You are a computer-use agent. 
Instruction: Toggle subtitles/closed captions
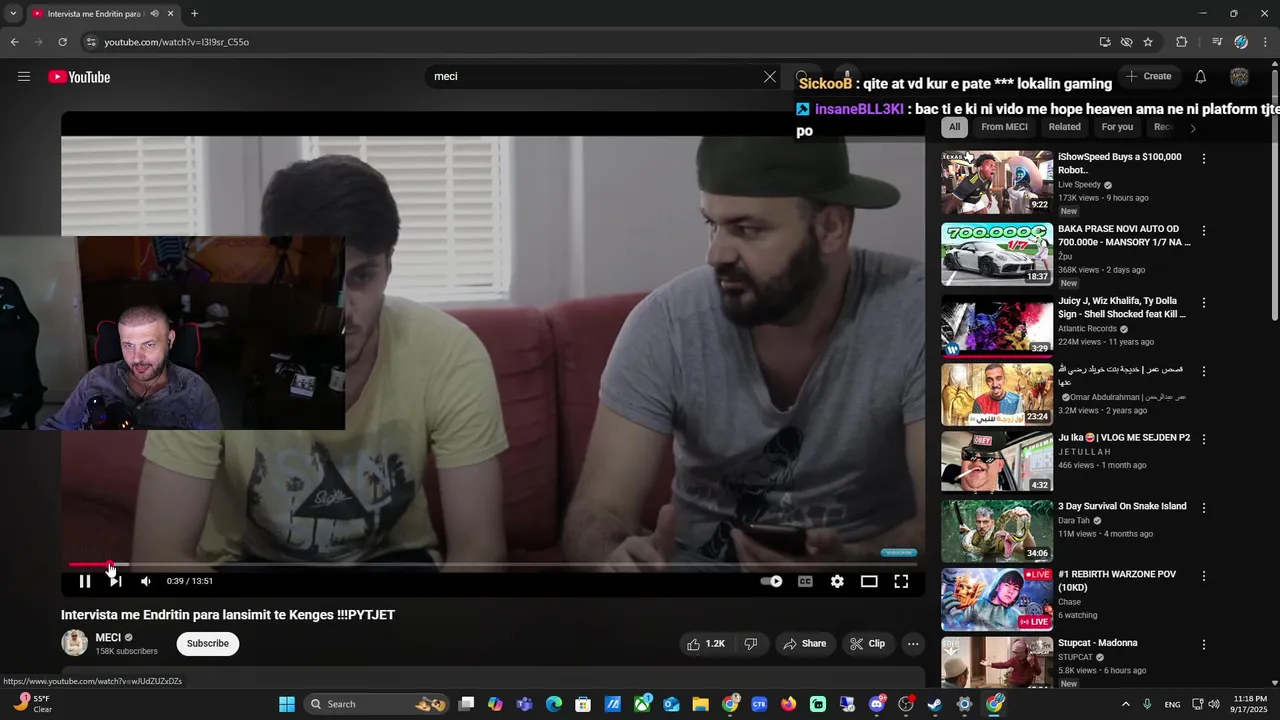[805, 581]
